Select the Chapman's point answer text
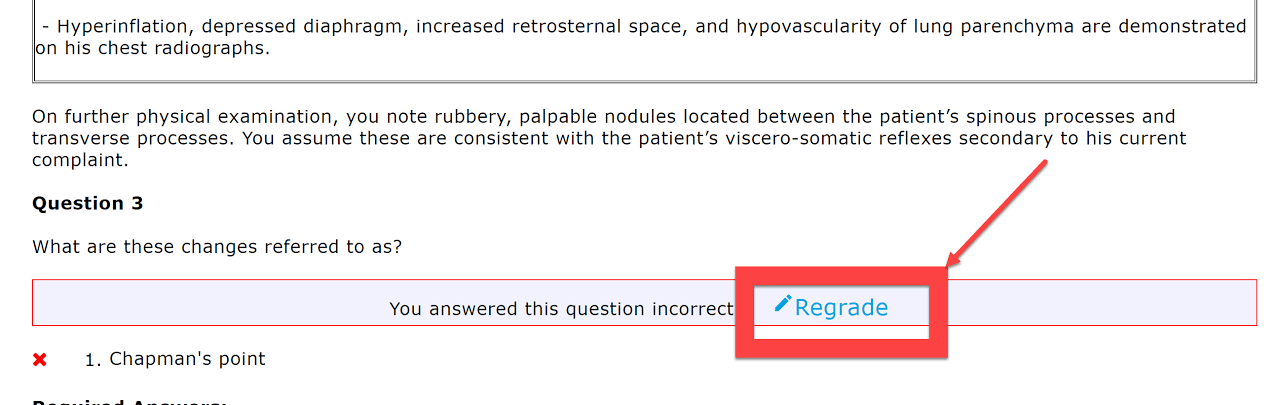Viewport: 1280px width, 405px height. pos(187,359)
